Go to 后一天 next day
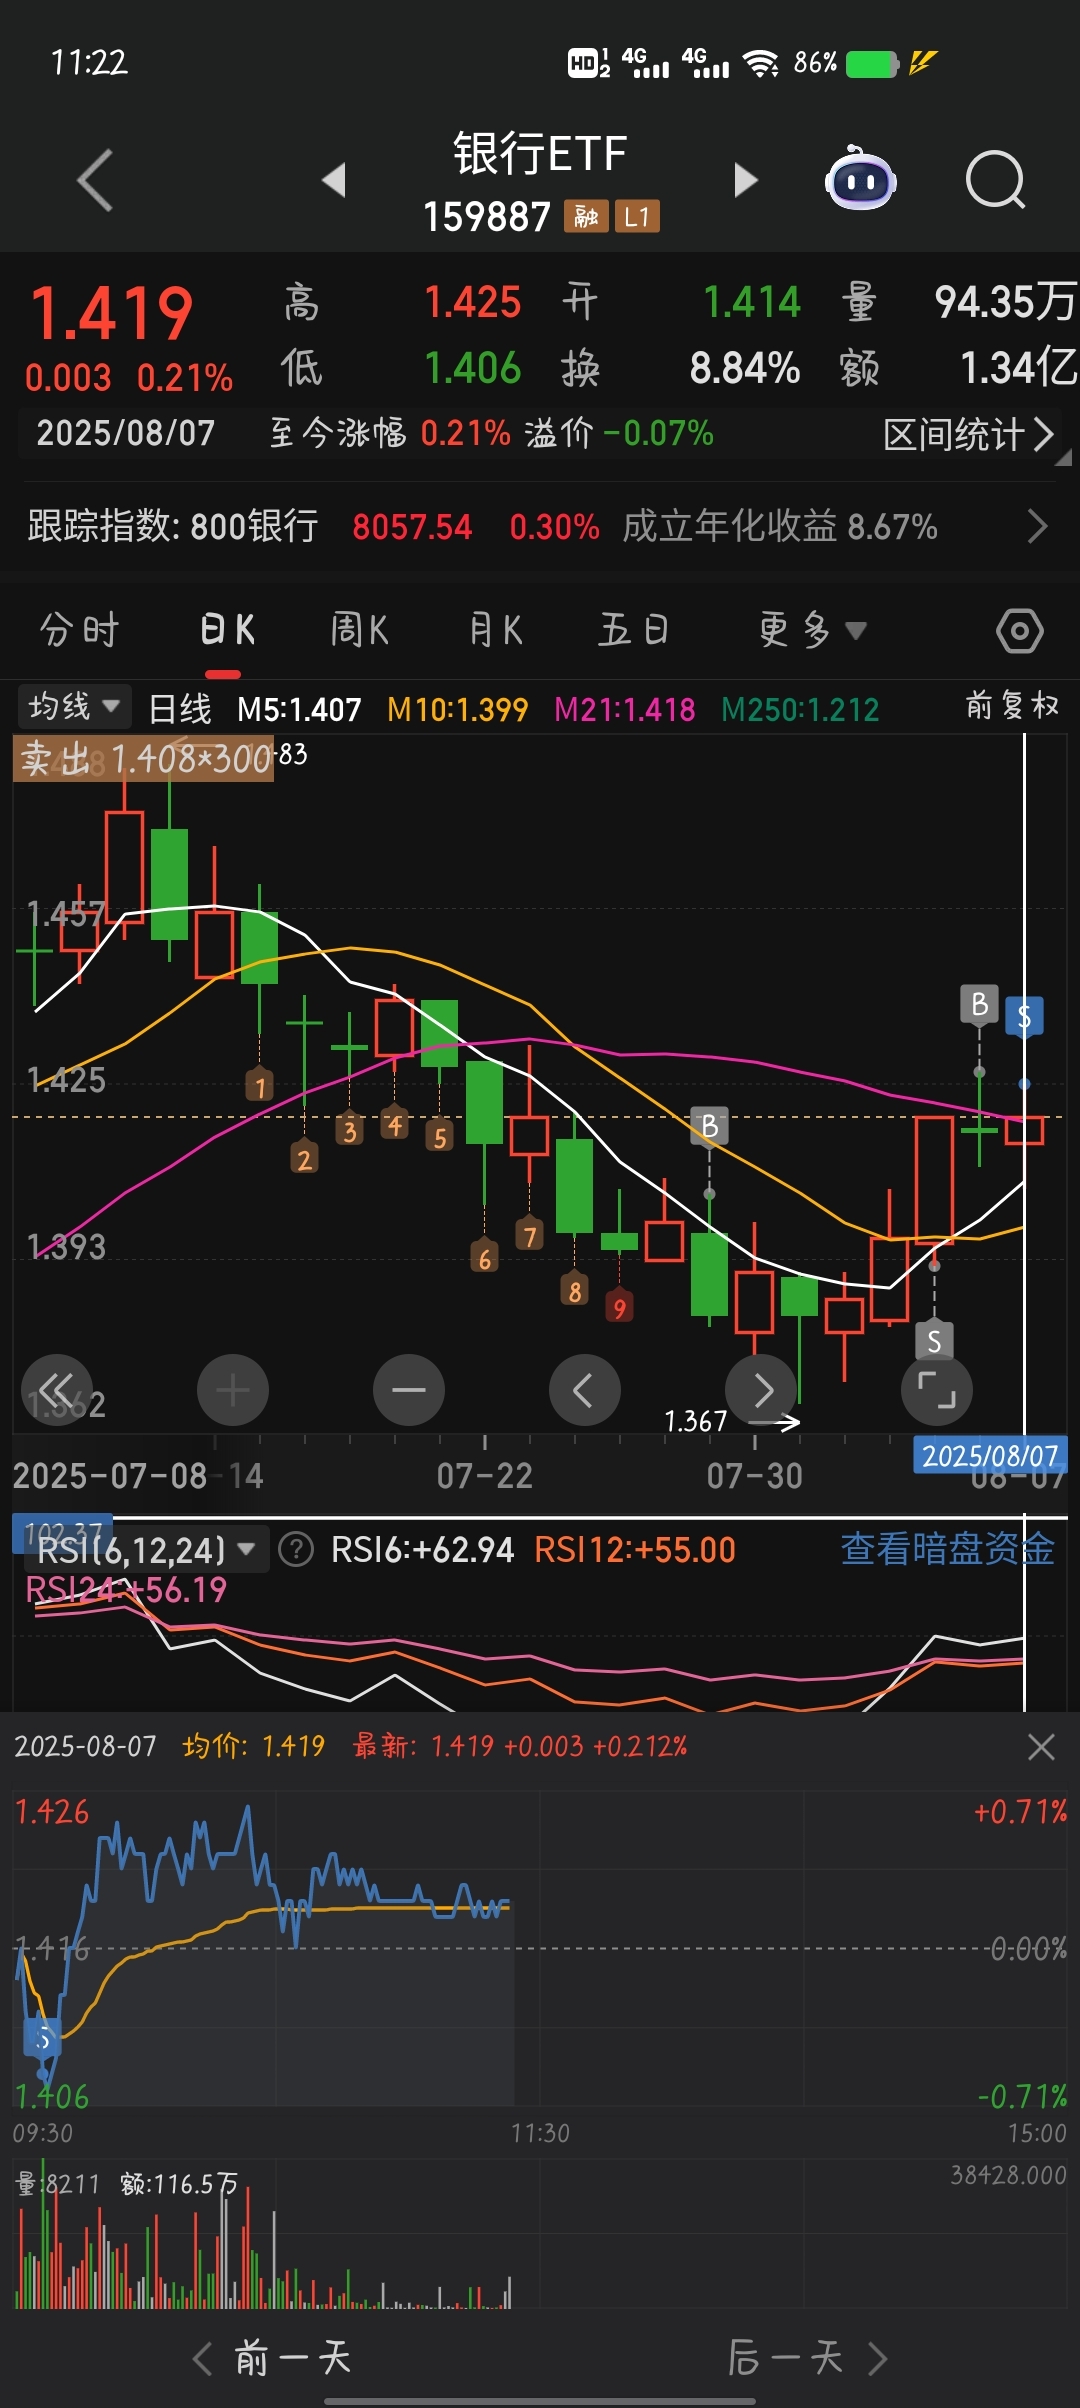 click(808, 2358)
